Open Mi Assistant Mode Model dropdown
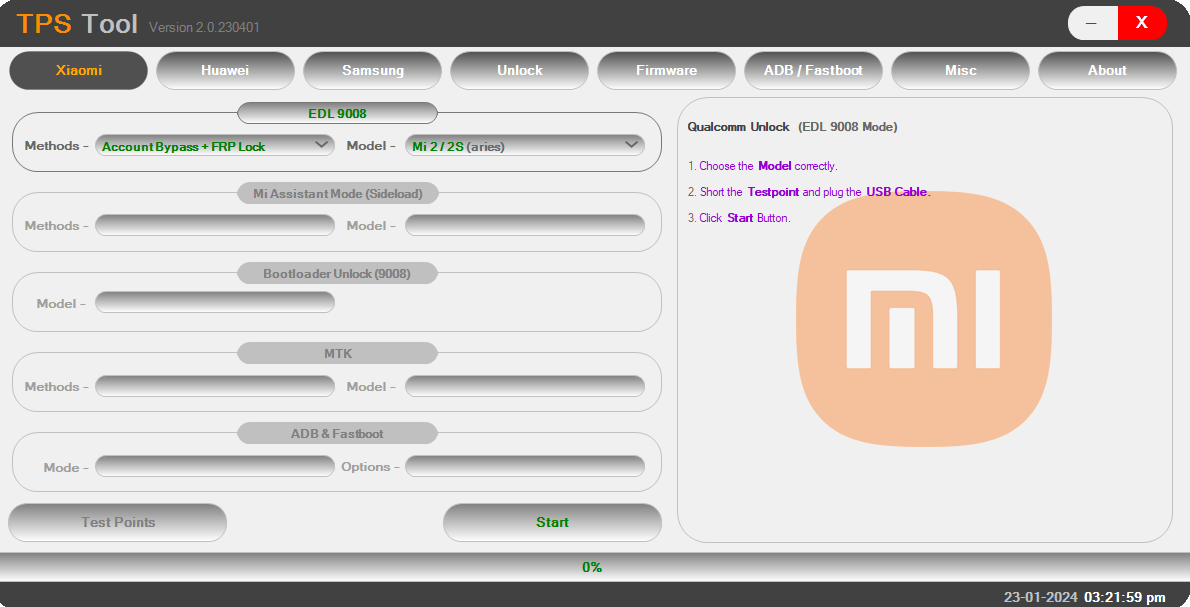 tap(524, 226)
